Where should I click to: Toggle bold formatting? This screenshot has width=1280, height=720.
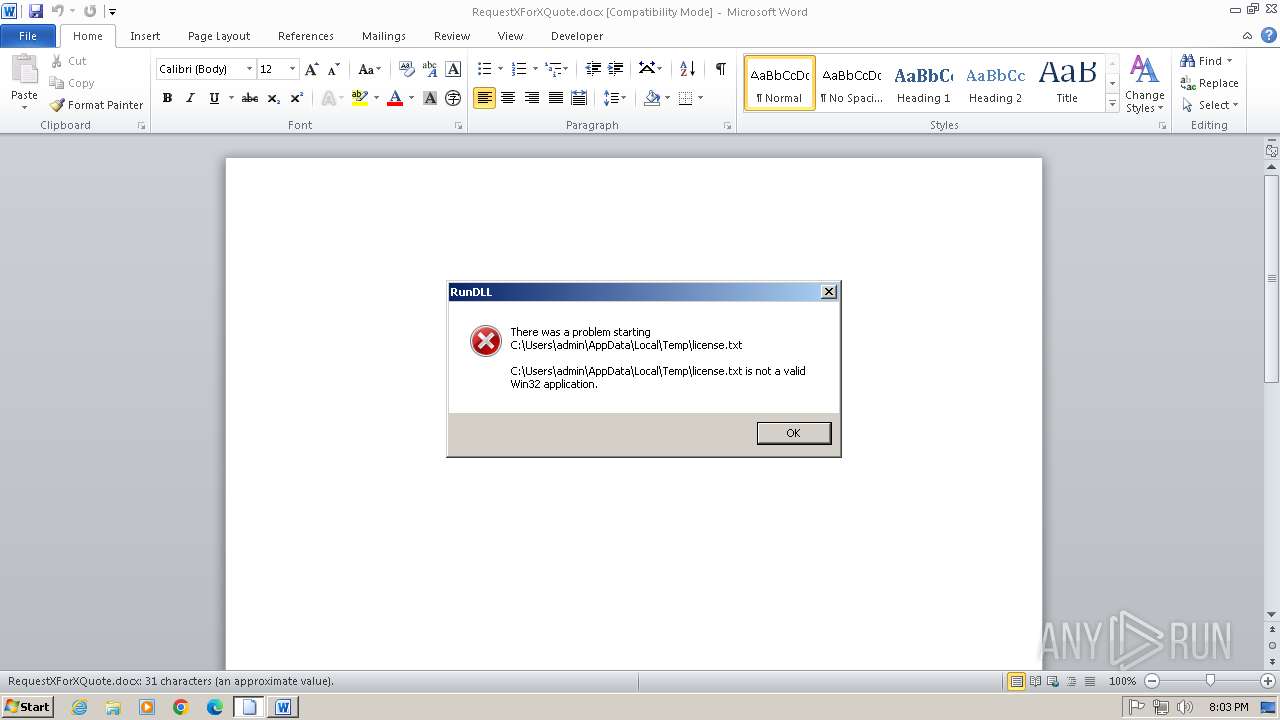click(167, 98)
